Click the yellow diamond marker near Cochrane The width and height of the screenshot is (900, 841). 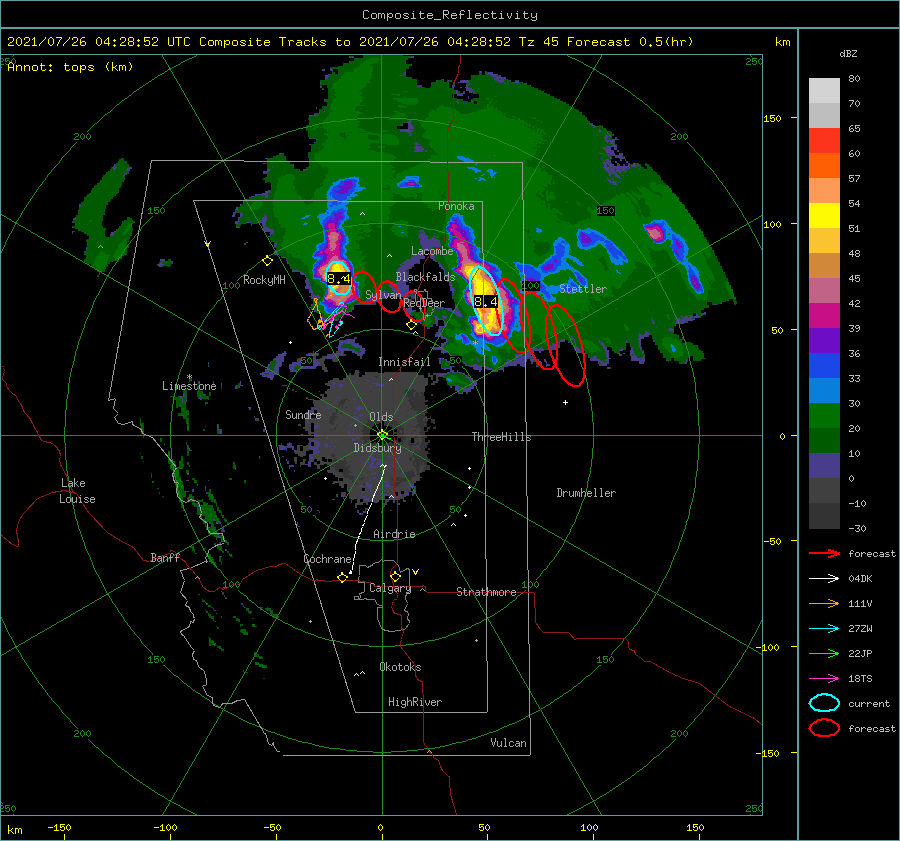point(342,578)
